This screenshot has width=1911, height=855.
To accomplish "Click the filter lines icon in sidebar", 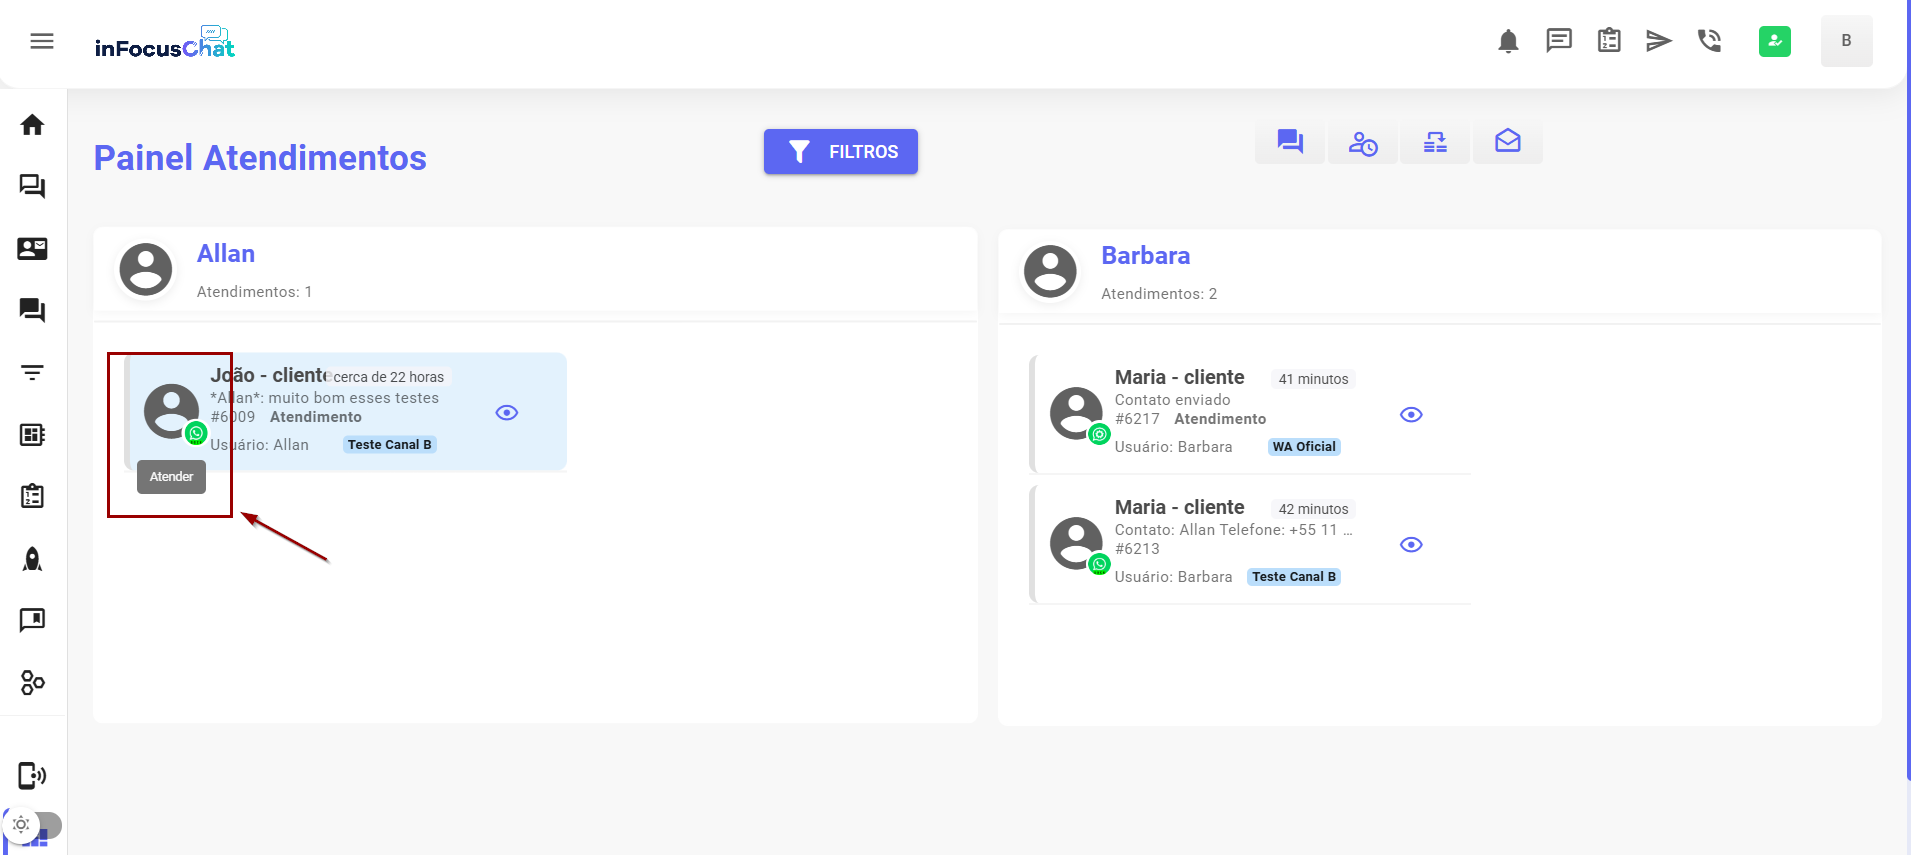I will point(32,373).
